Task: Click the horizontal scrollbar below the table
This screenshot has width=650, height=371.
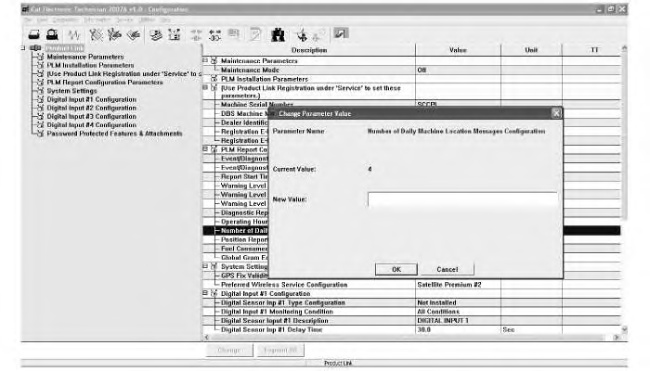Action: pos(413,337)
